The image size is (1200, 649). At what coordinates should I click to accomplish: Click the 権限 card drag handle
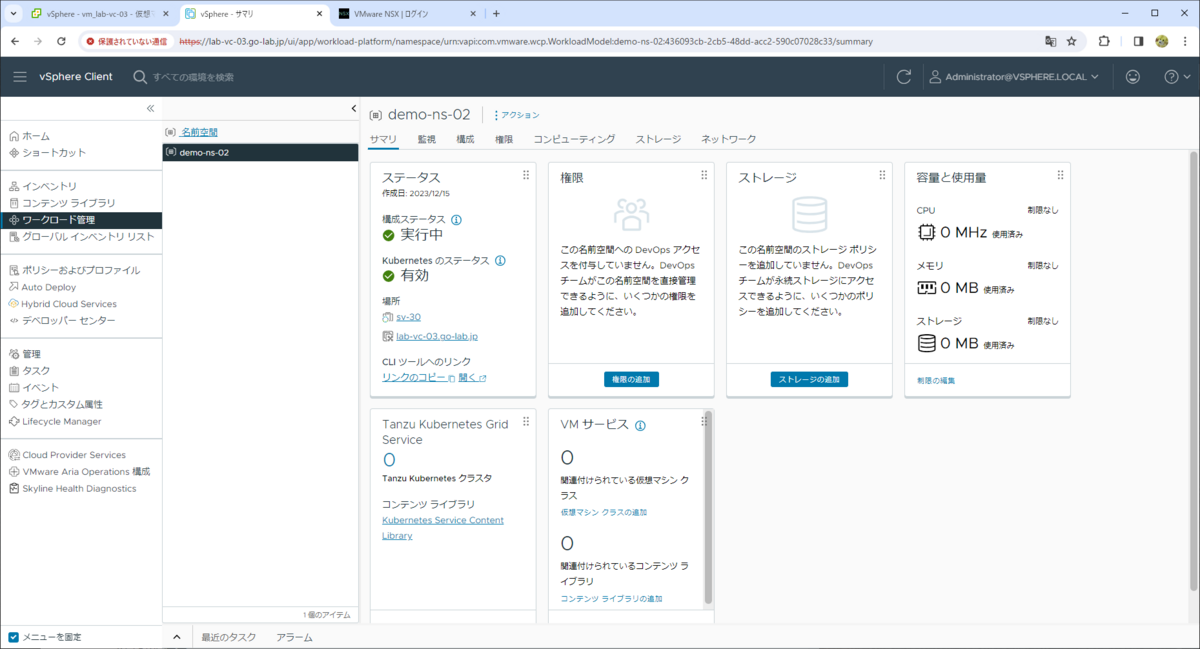704,175
